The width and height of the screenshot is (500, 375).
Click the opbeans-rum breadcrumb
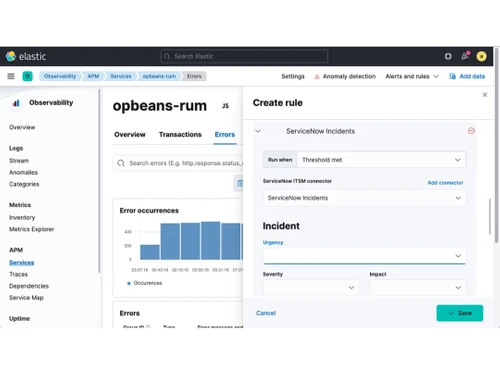[x=159, y=76]
